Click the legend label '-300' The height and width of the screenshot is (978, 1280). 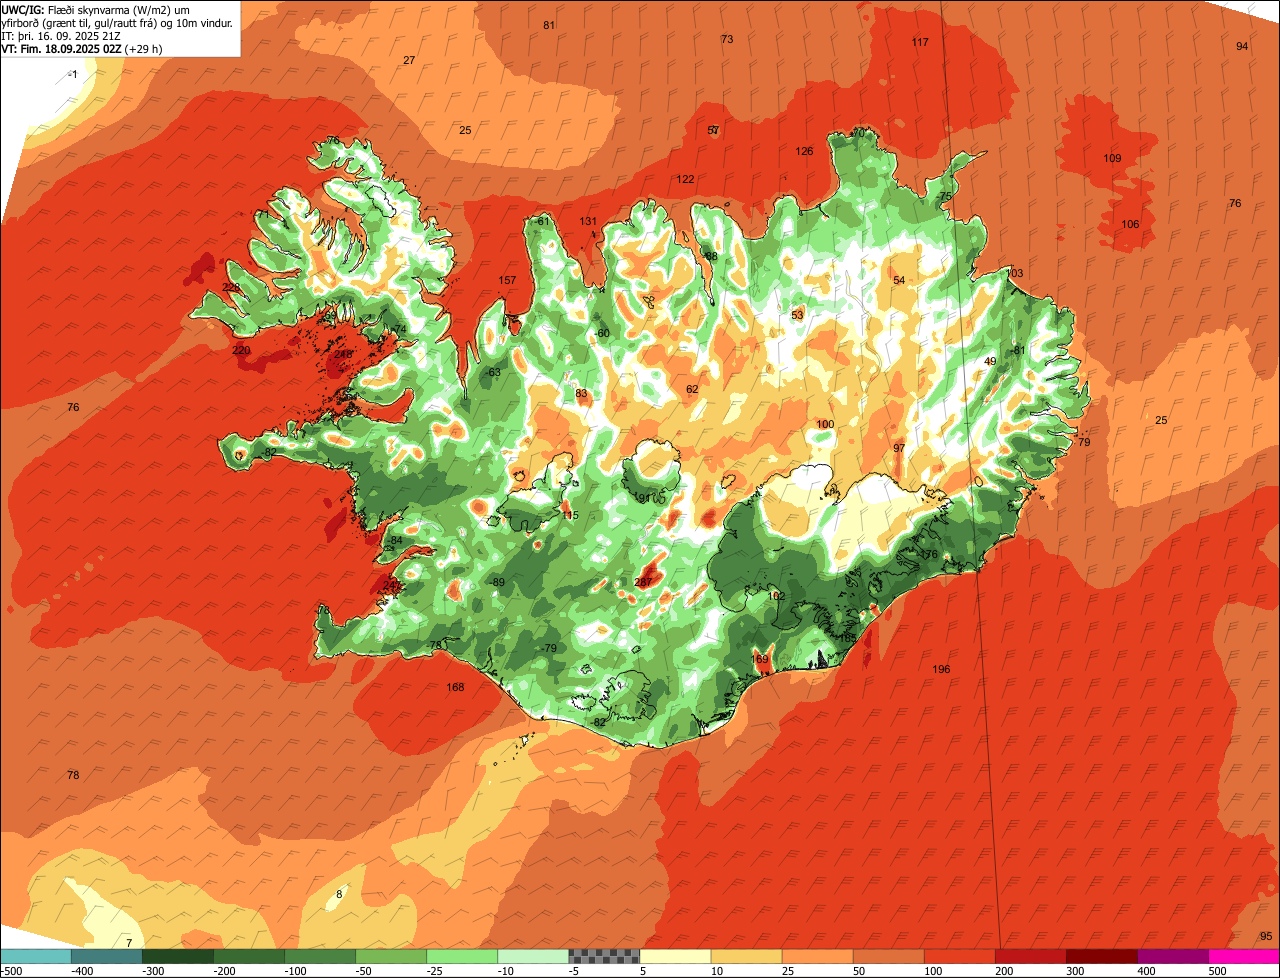[154, 971]
